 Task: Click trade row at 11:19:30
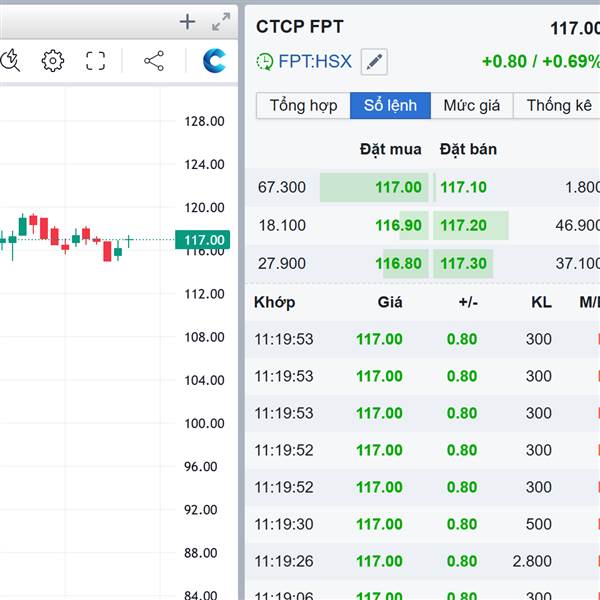pyautogui.click(x=422, y=524)
